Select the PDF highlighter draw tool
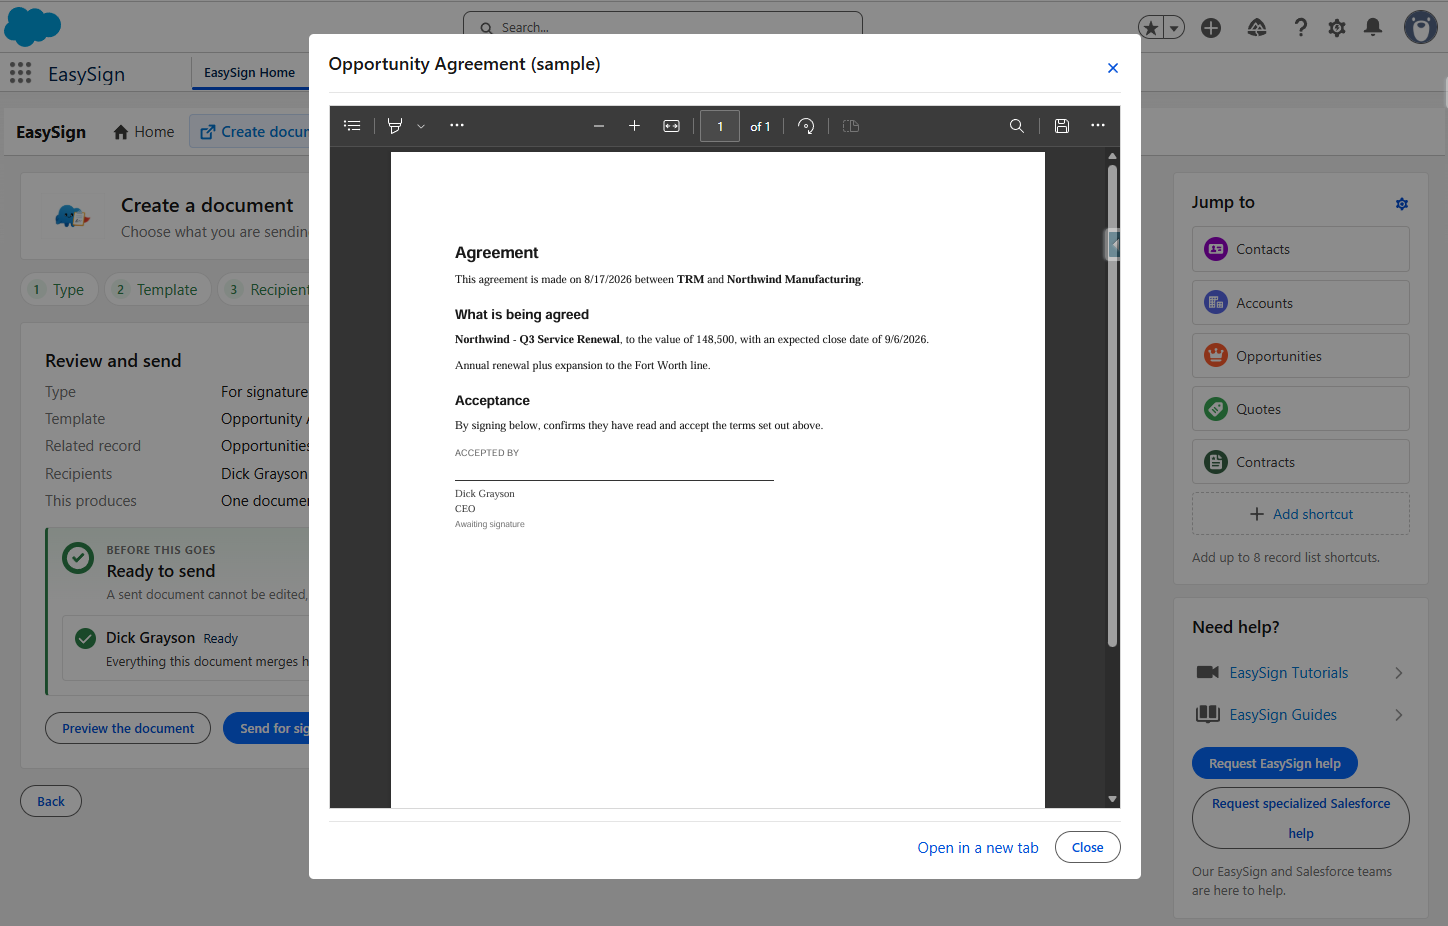 coord(395,126)
